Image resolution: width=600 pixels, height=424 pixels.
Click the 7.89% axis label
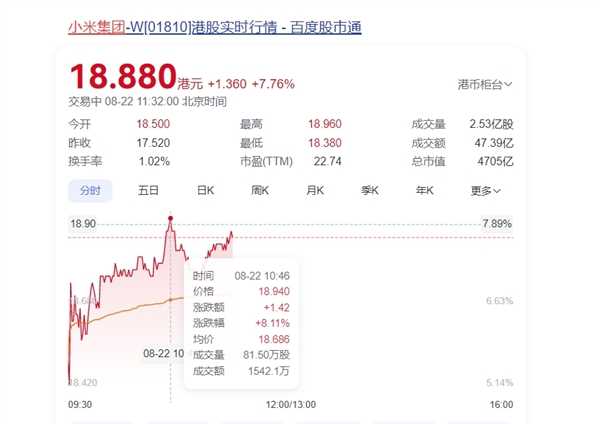[x=497, y=223]
